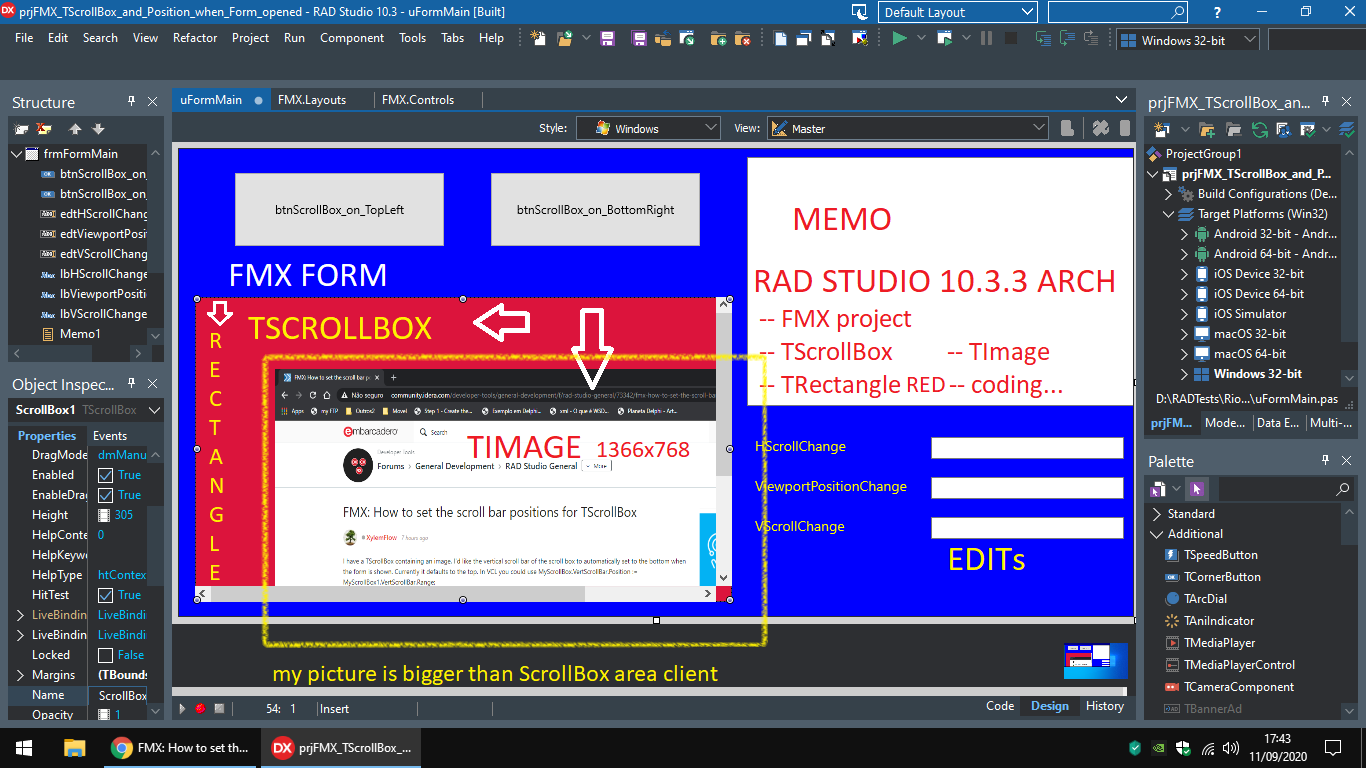Screen dimensions: 1366x768
Task: Click the help question mark icon
Action: [x=1217, y=12]
